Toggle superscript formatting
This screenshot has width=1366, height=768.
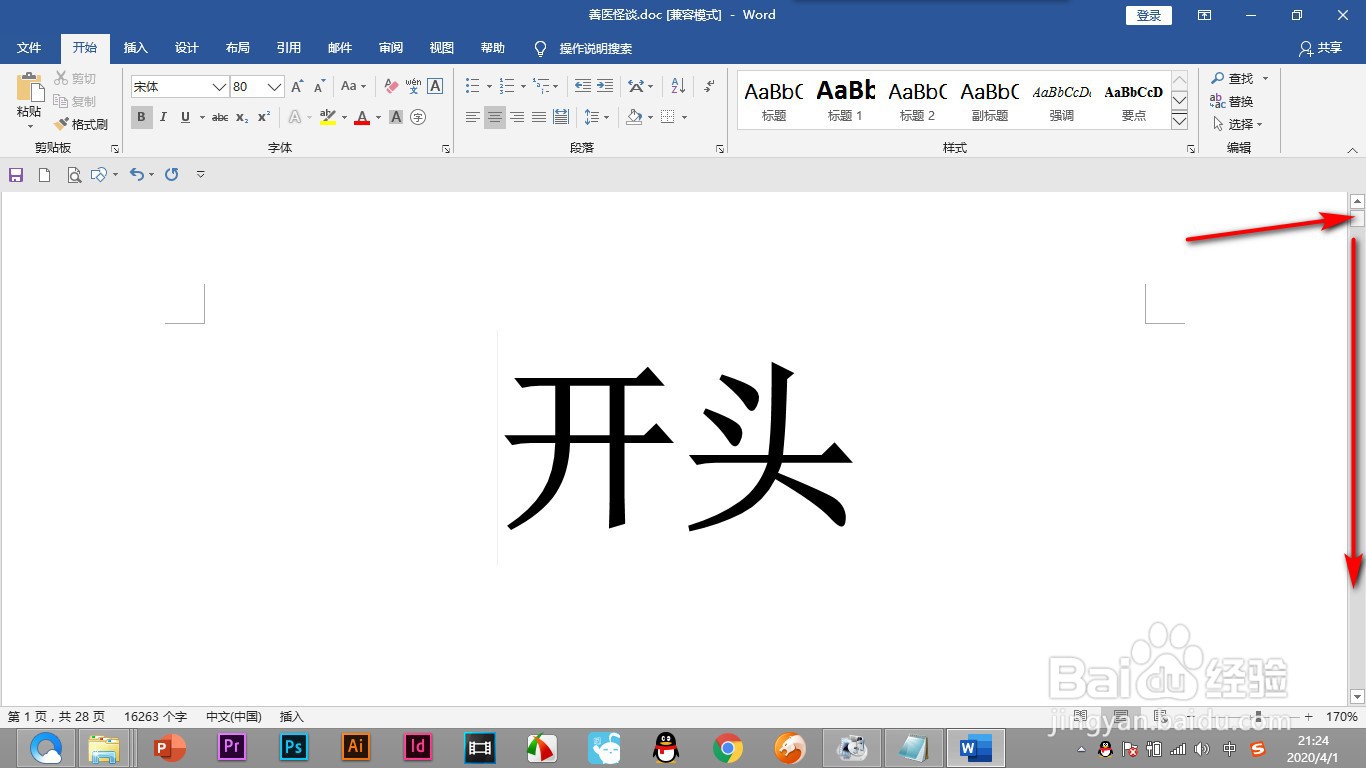(x=264, y=117)
